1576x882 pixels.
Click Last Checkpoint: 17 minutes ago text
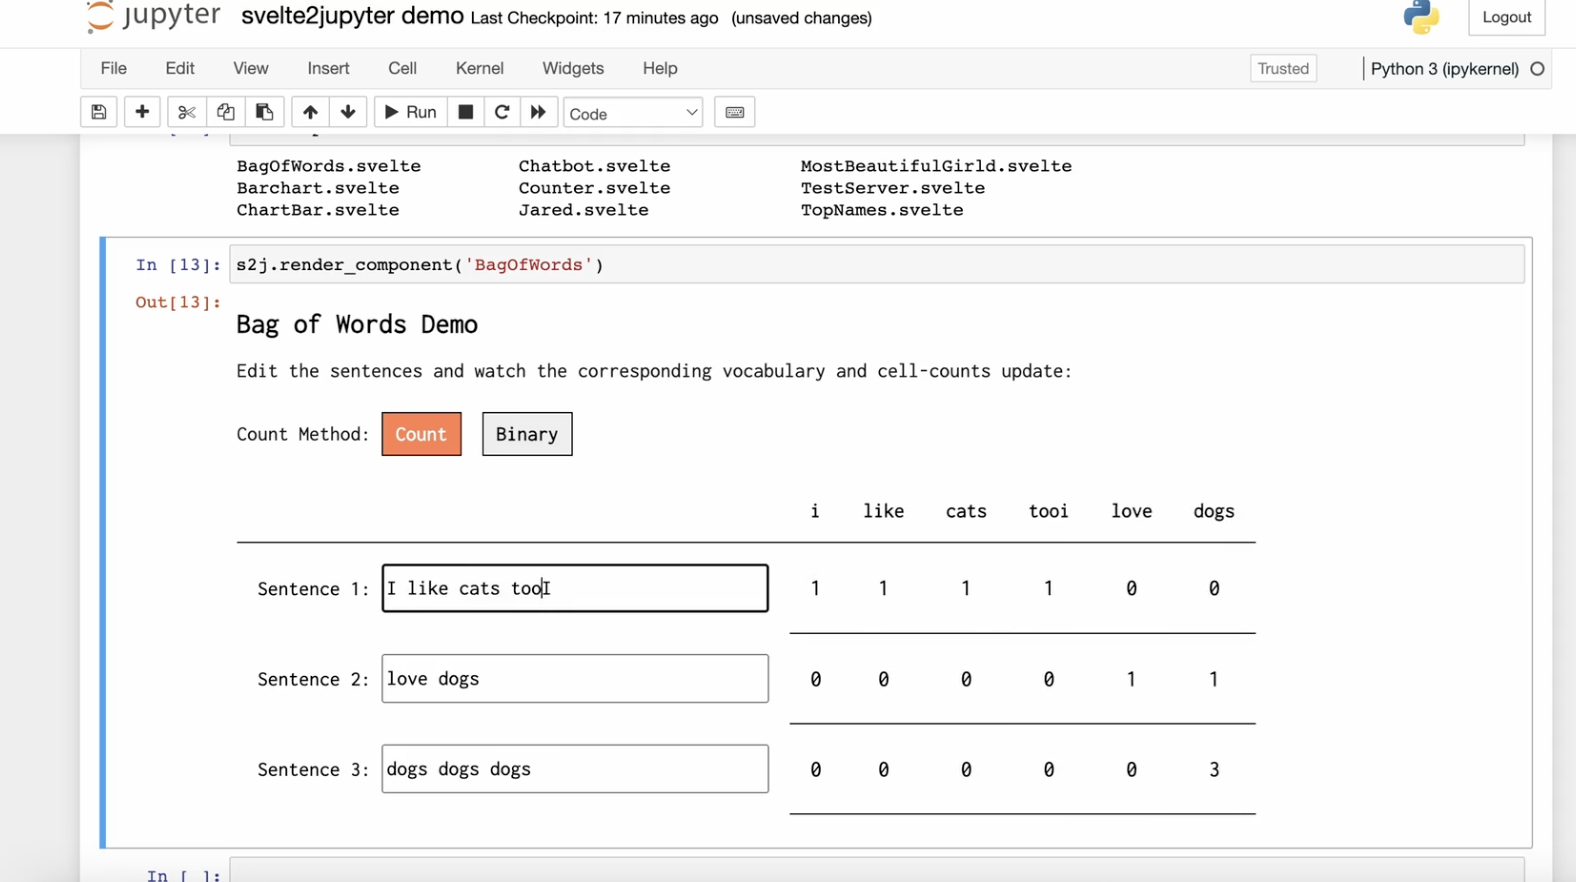pos(594,18)
